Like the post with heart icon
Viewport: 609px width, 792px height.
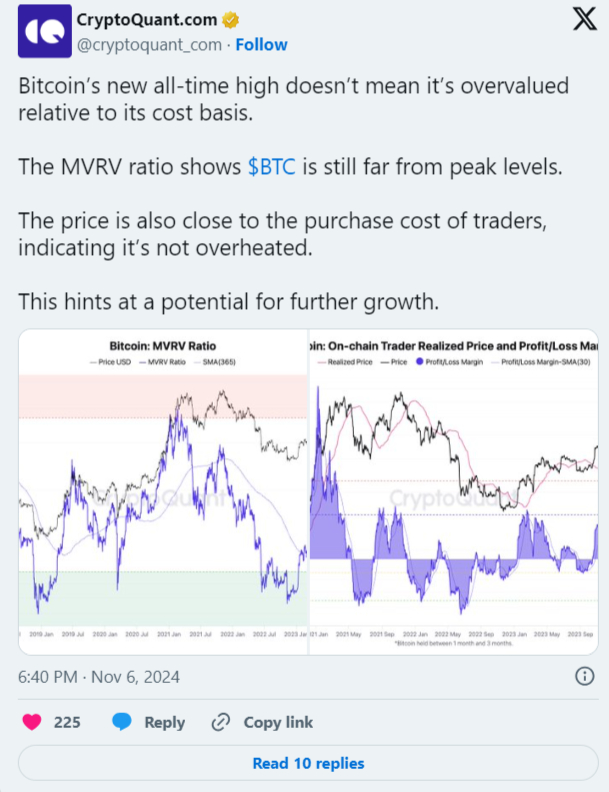click(x=33, y=722)
